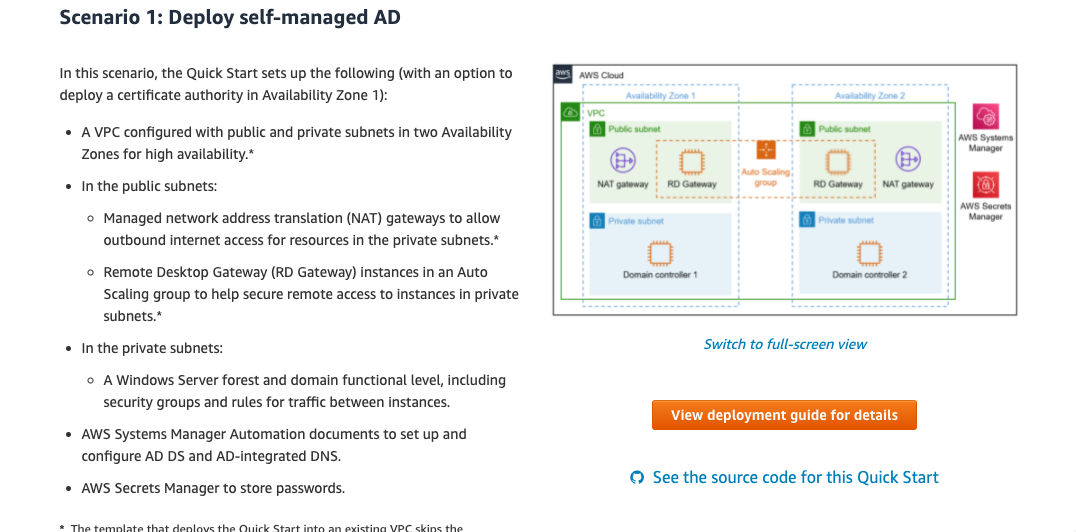Click 'AWS Systems Manager Automation documents' bullet
1076x532 pixels.
(x=274, y=445)
